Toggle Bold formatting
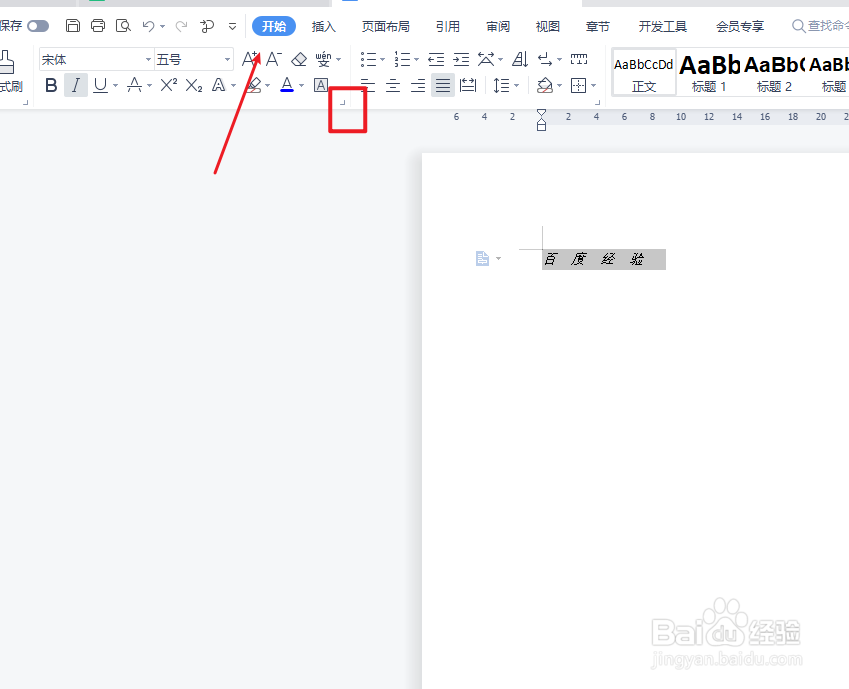The image size is (849, 689). click(x=51, y=86)
